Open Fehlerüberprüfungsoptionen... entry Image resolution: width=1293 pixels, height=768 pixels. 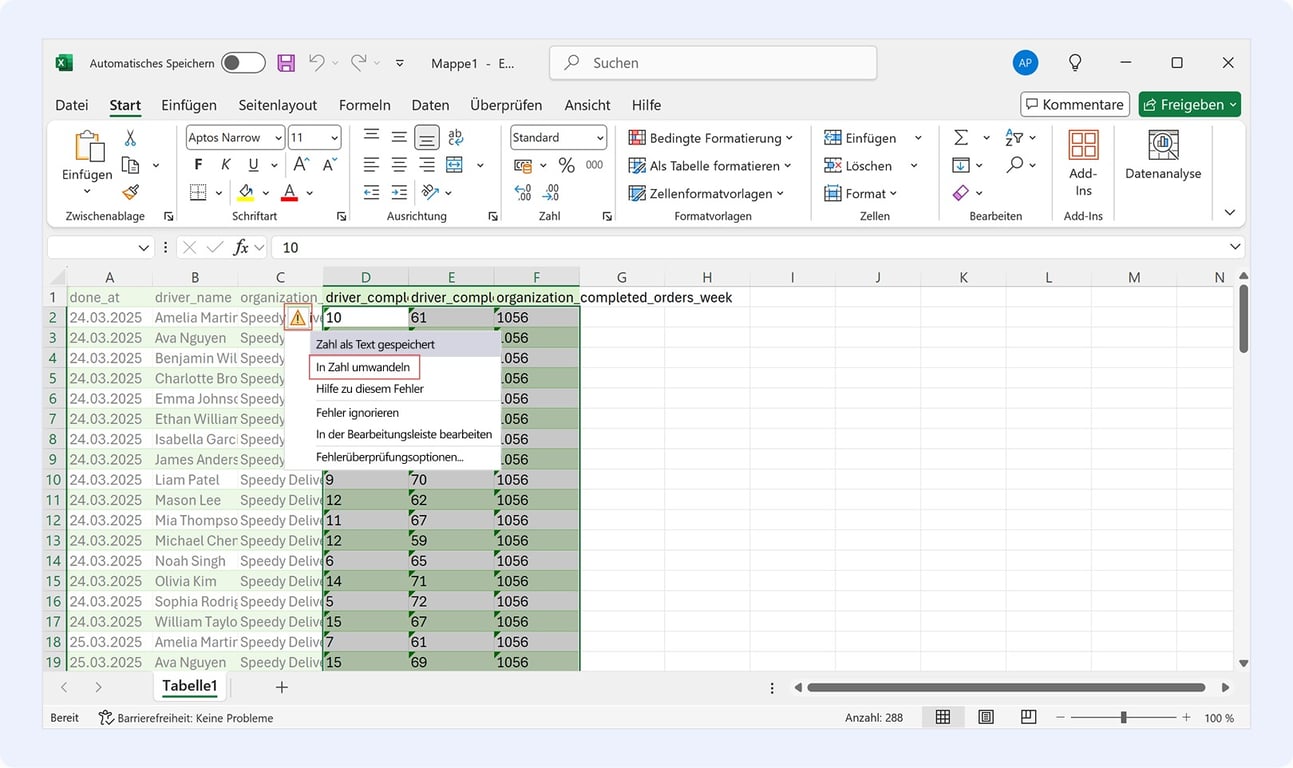click(x=390, y=457)
